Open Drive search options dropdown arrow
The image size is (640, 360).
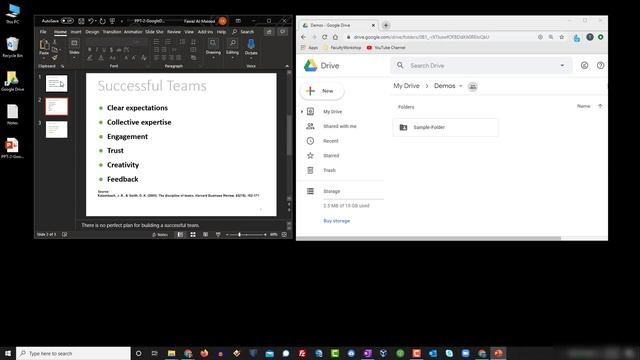(562, 65)
